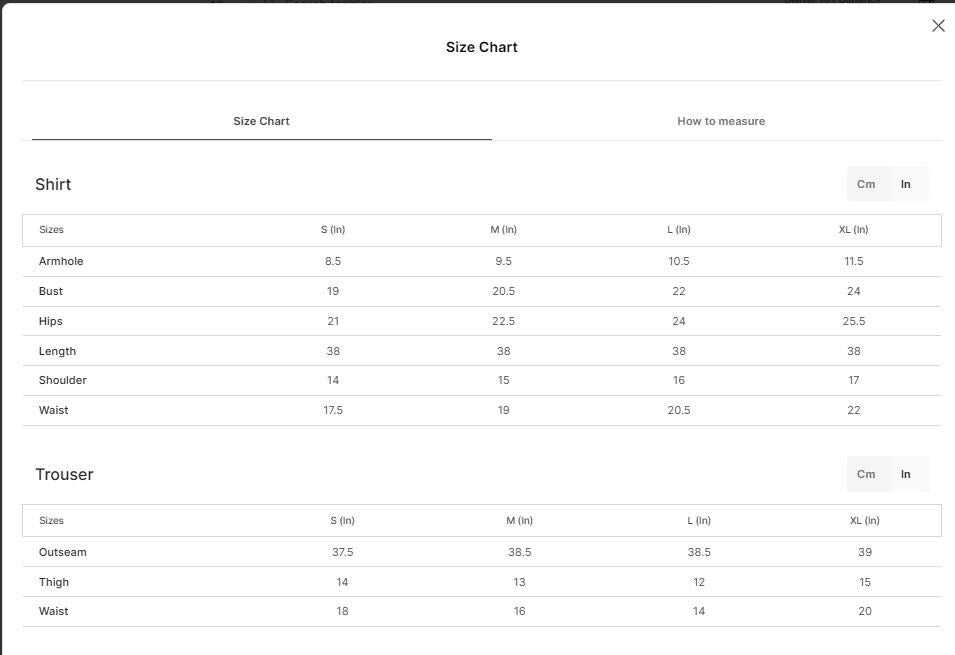Viewport: 955px width, 655px height.
Task: Select the Shirt Hips value for XL
Action: (x=853, y=321)
